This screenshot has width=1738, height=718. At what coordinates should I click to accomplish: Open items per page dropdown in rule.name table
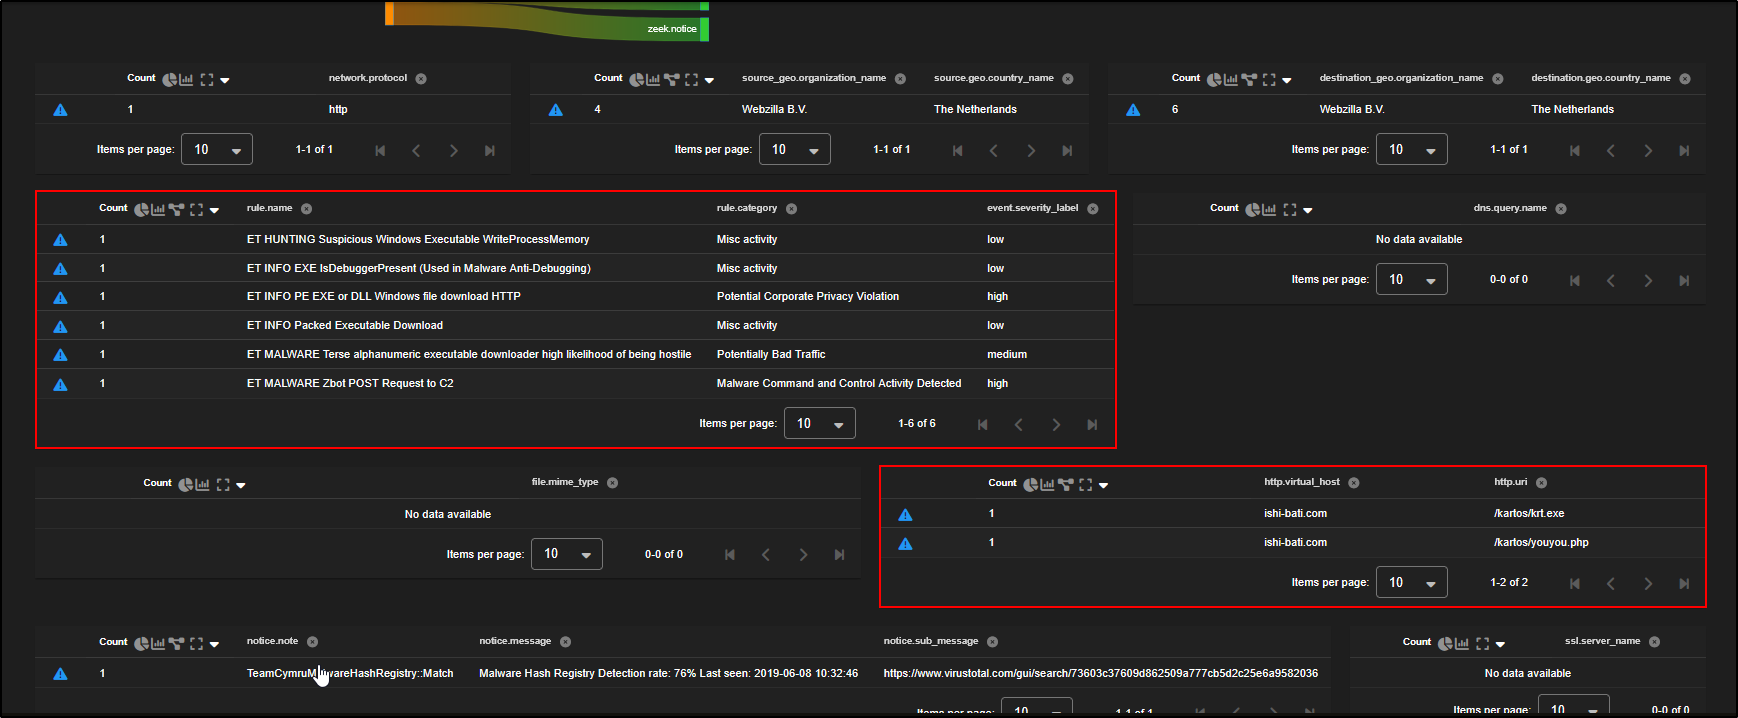819,424
